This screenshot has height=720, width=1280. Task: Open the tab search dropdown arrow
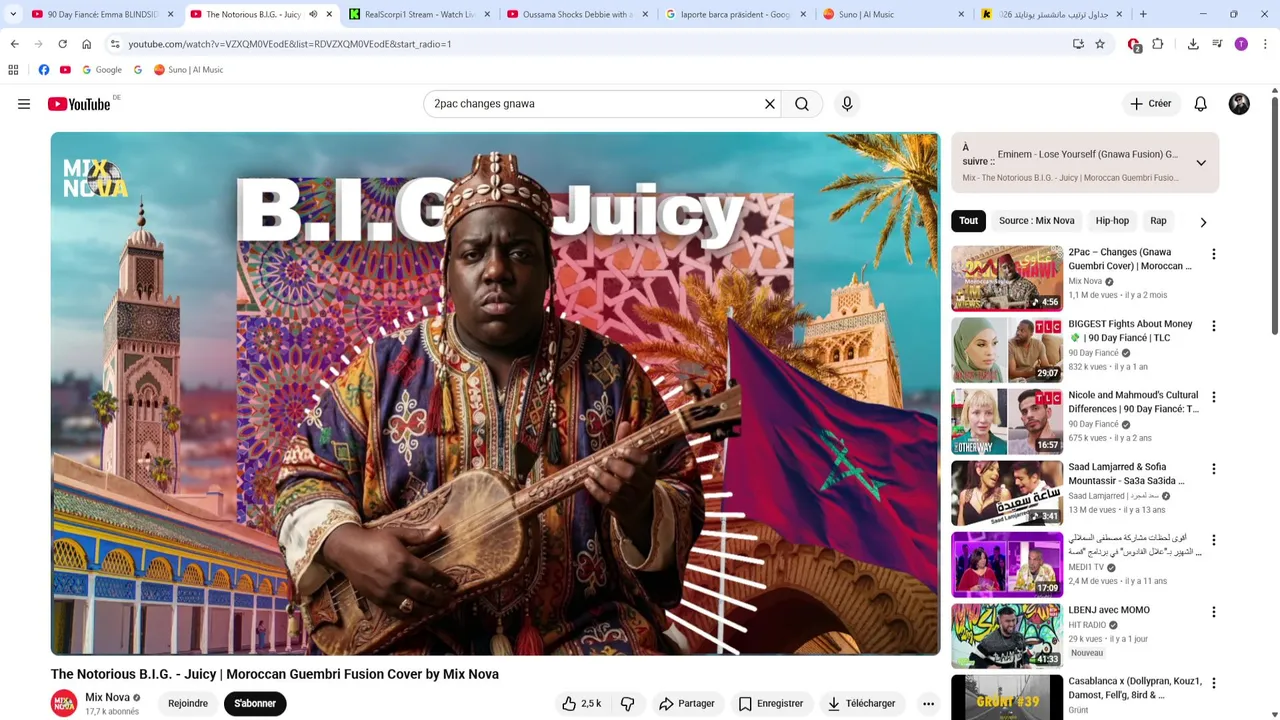tap(13, 14)
